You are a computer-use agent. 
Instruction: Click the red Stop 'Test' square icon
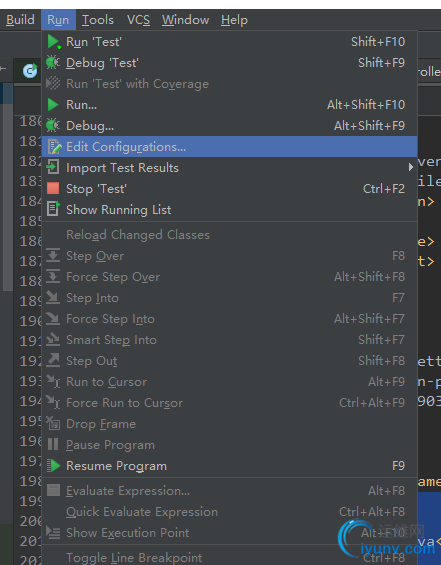pos(53,188)
